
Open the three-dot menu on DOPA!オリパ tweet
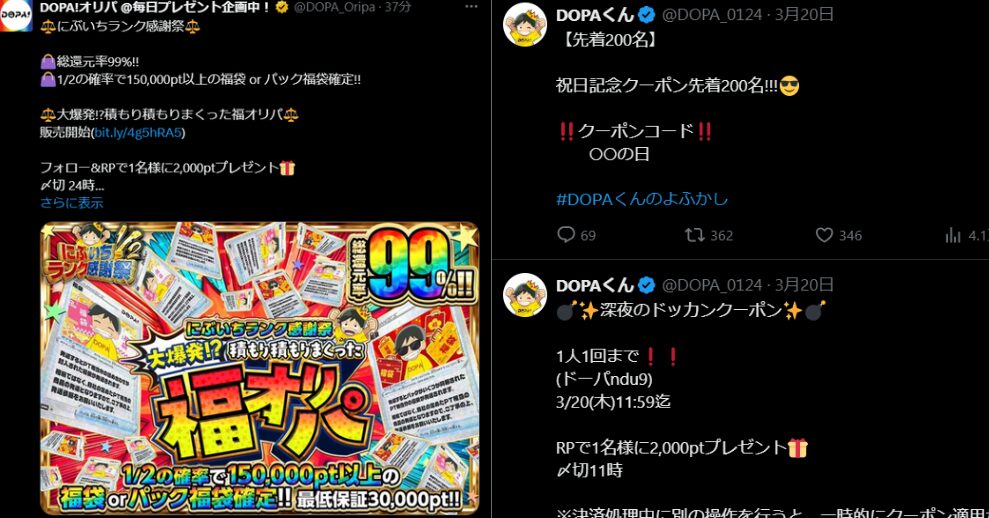[471, 7]
